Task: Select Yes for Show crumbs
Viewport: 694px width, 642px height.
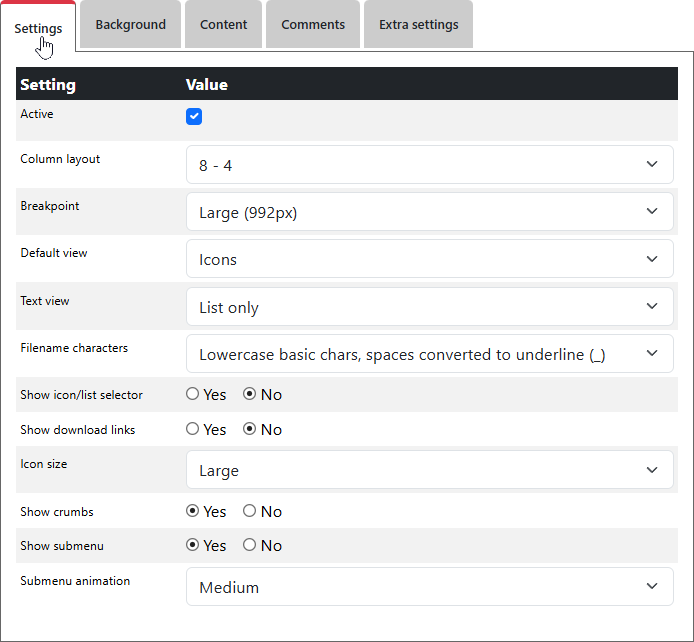Action: point(193,511)
